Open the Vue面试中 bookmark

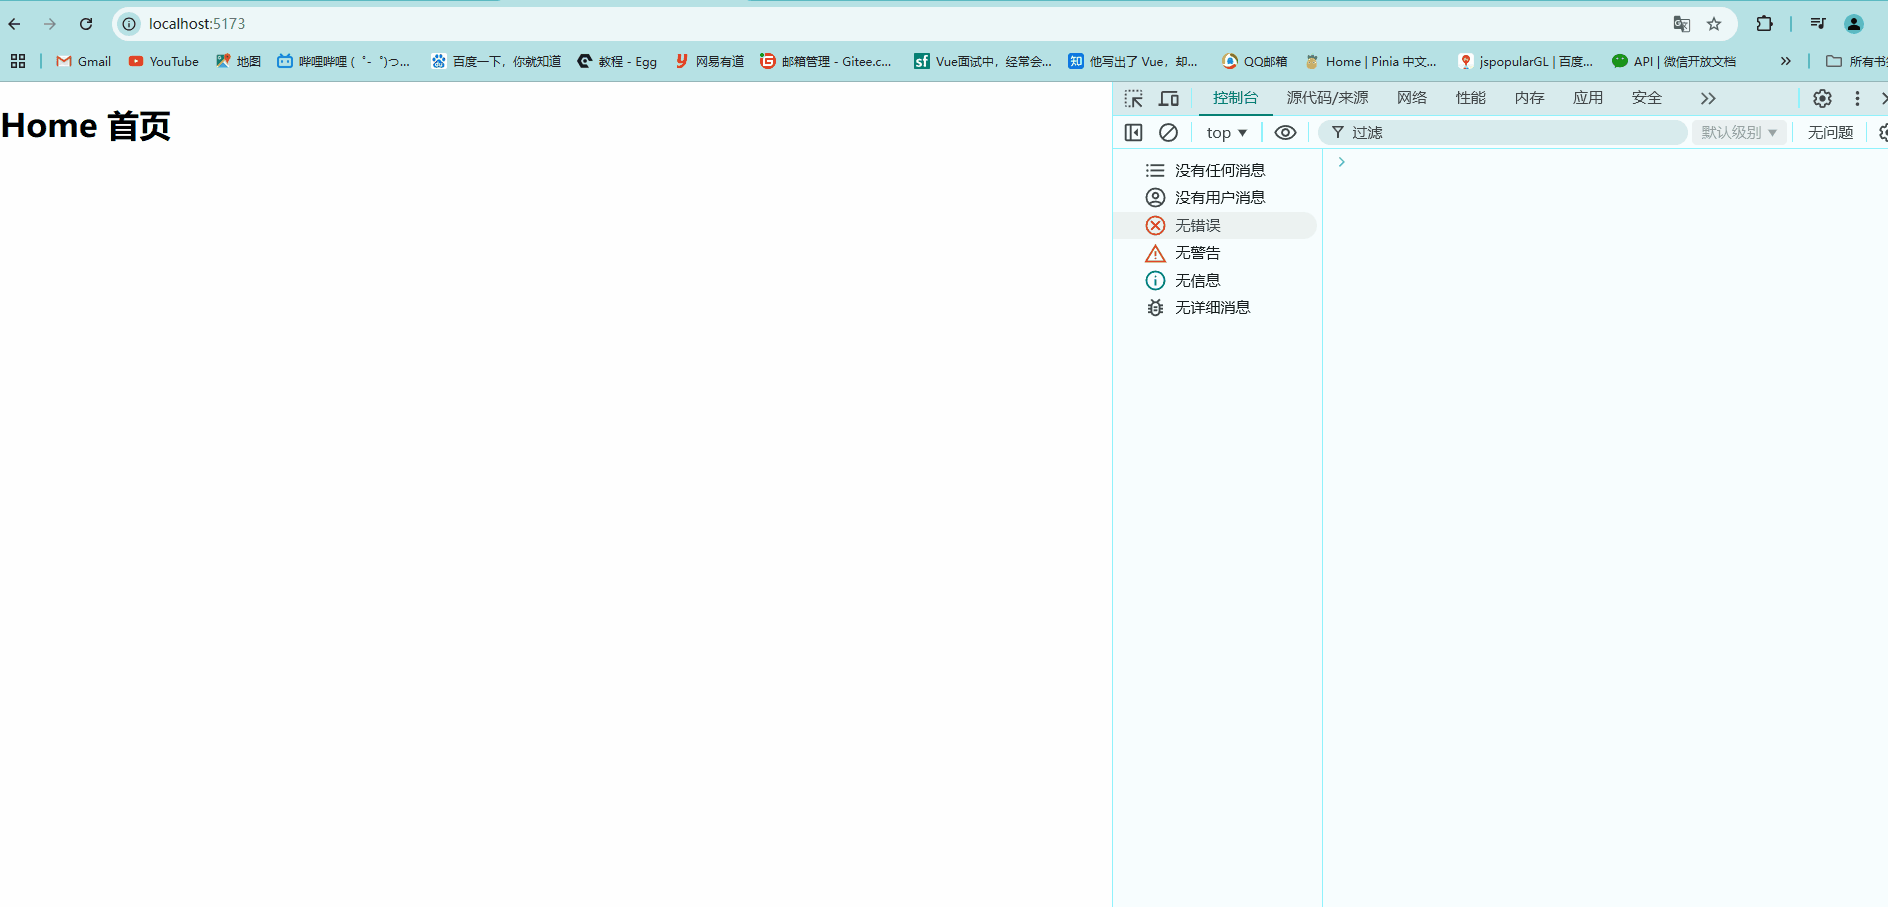(x=983, y=61)
